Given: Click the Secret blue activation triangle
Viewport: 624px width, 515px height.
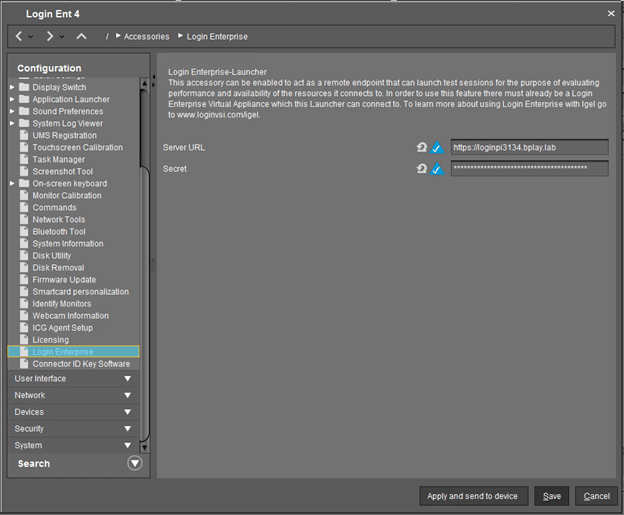Looking at the screenshot, I should point(437,169).
